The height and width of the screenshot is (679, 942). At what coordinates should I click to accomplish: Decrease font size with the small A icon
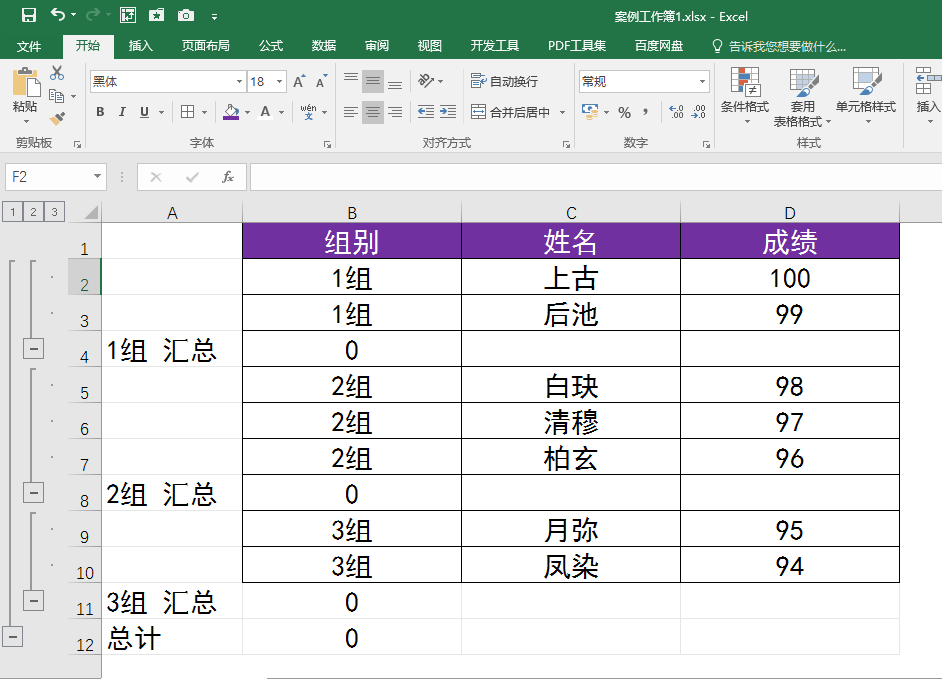[x=321, y=82]
